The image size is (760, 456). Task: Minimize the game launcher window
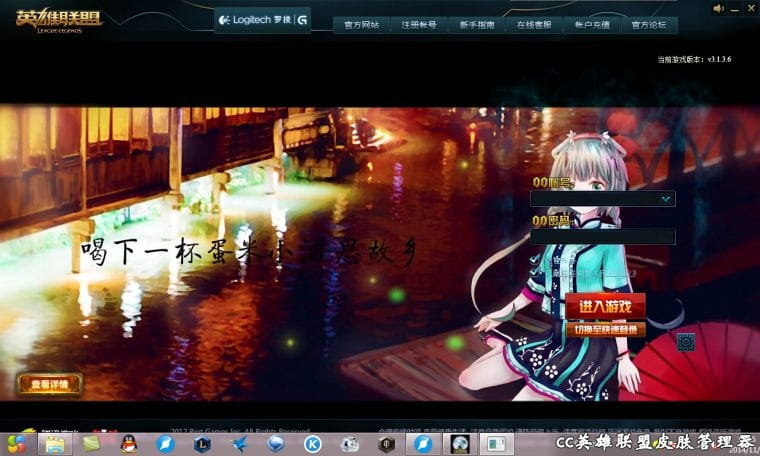[735, 9]
